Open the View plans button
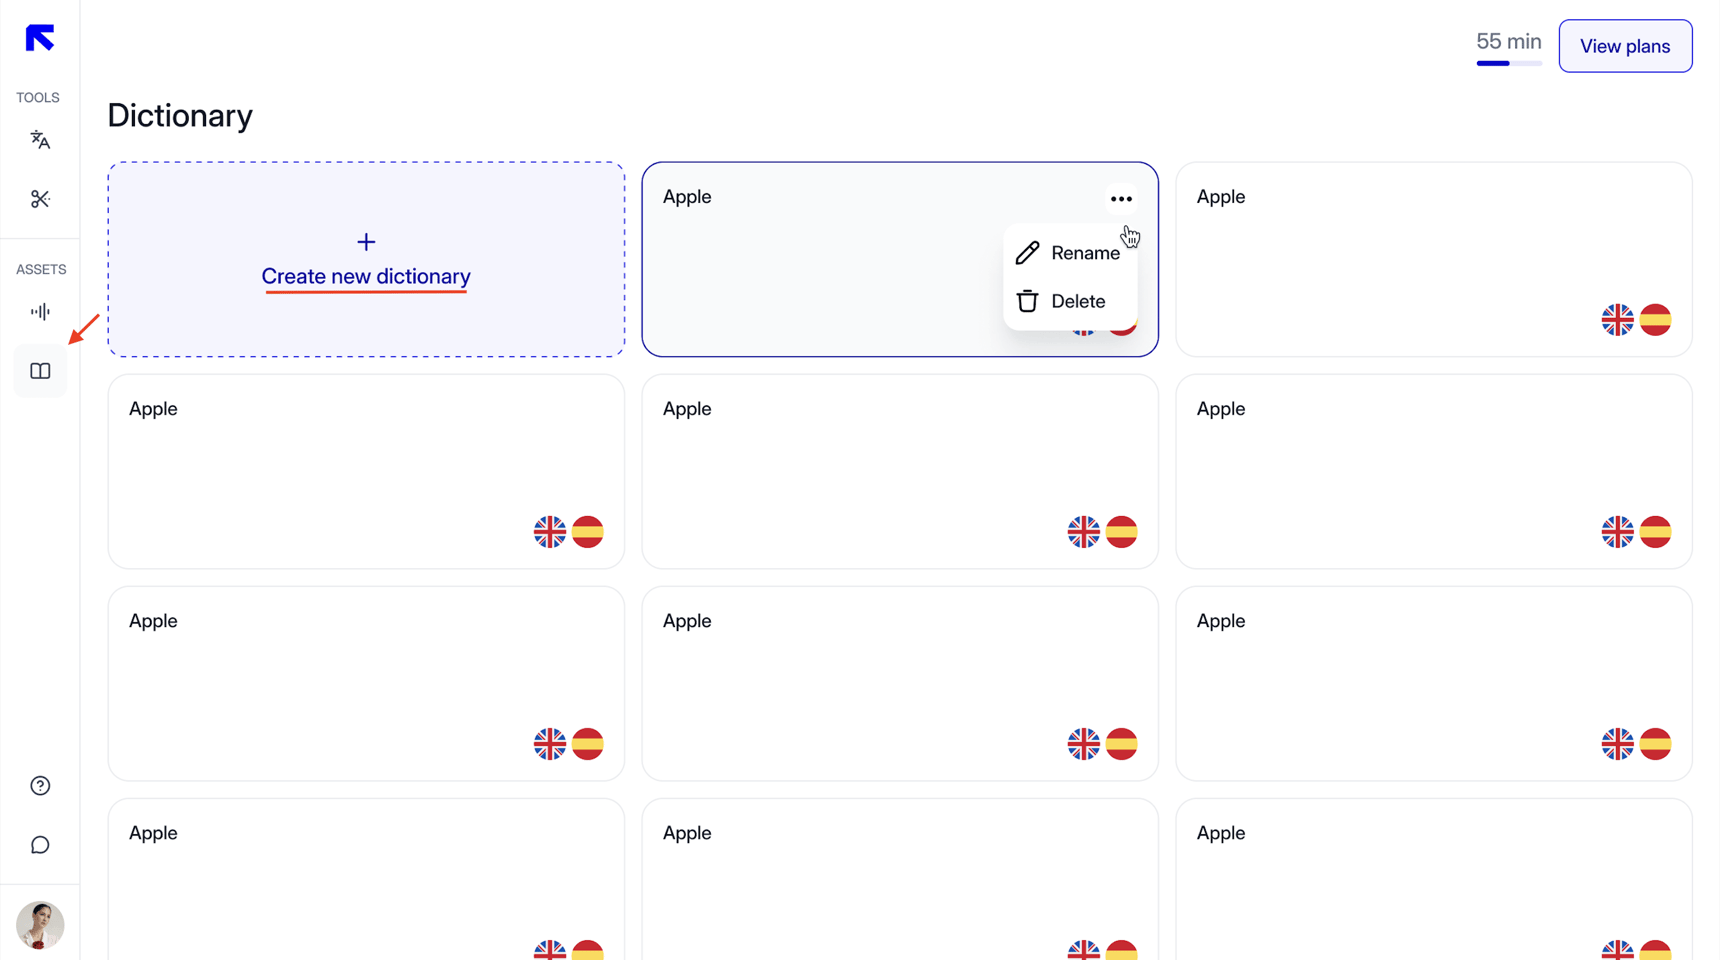Screen dimensions: 1720x960 coord(1624,45)
